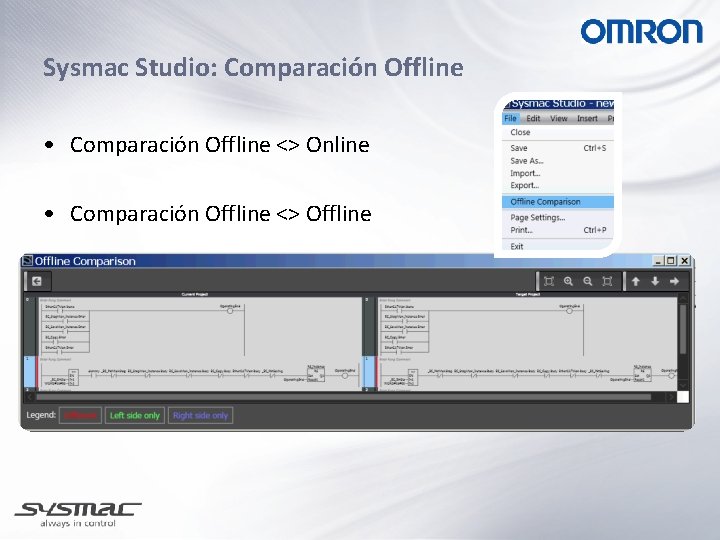Click the Current Project pane header
This screenshot has width=720, height=540.
[195, 294]
